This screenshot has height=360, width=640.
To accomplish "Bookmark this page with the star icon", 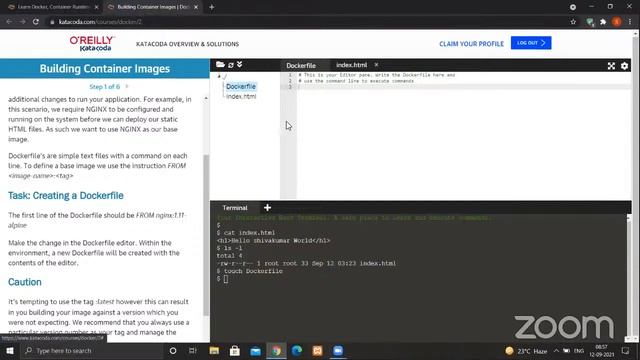I will coord(573,22).
